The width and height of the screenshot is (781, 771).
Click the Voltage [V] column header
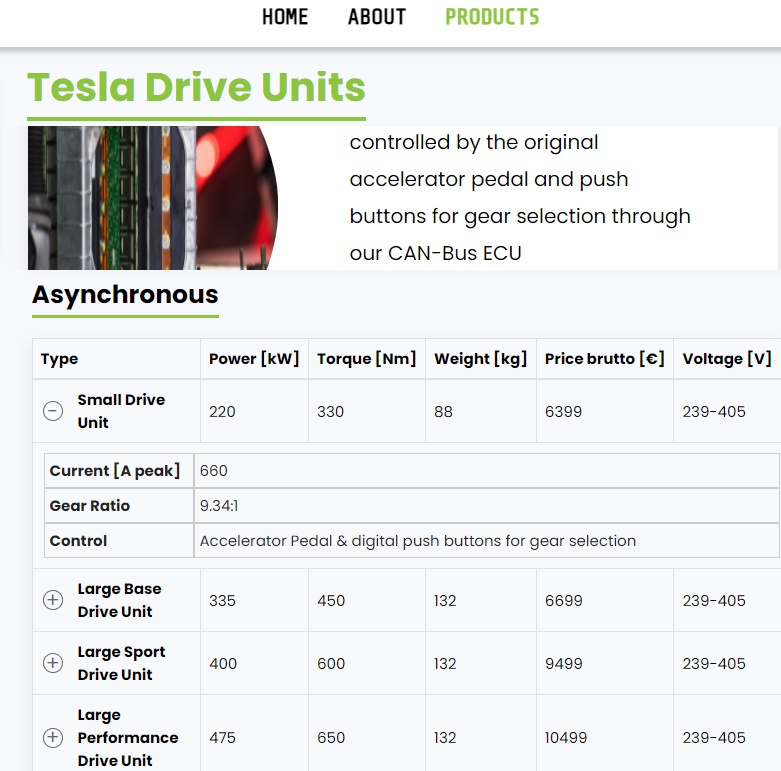727,359
